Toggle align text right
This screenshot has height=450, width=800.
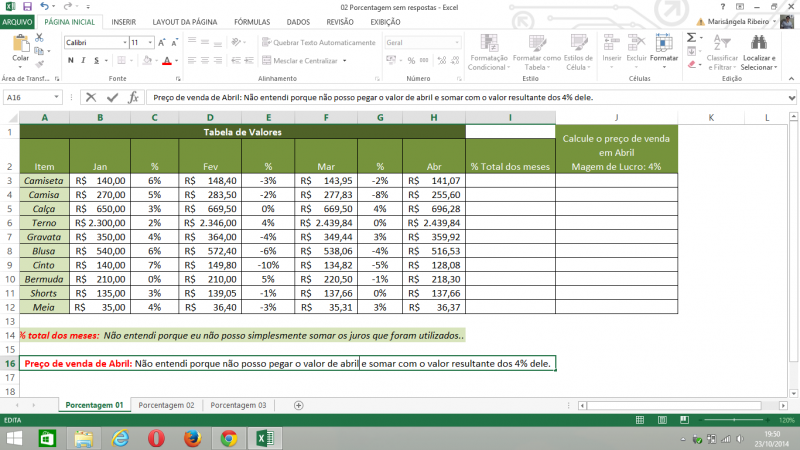click(218, 60)
